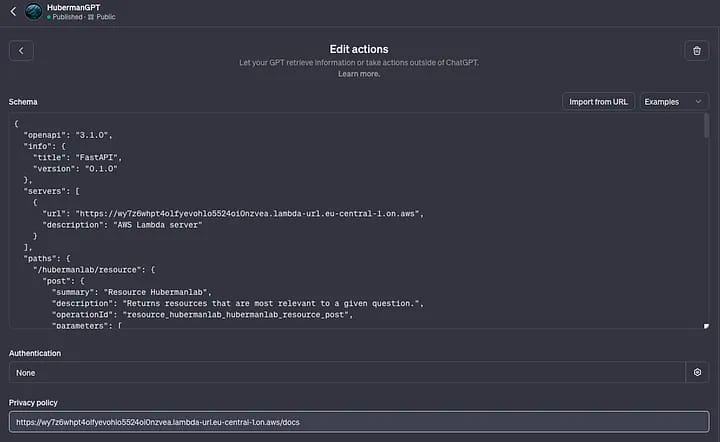Click the Import from URL button
The width and height of the screenshot is (720, 442).
pos(598,101)
